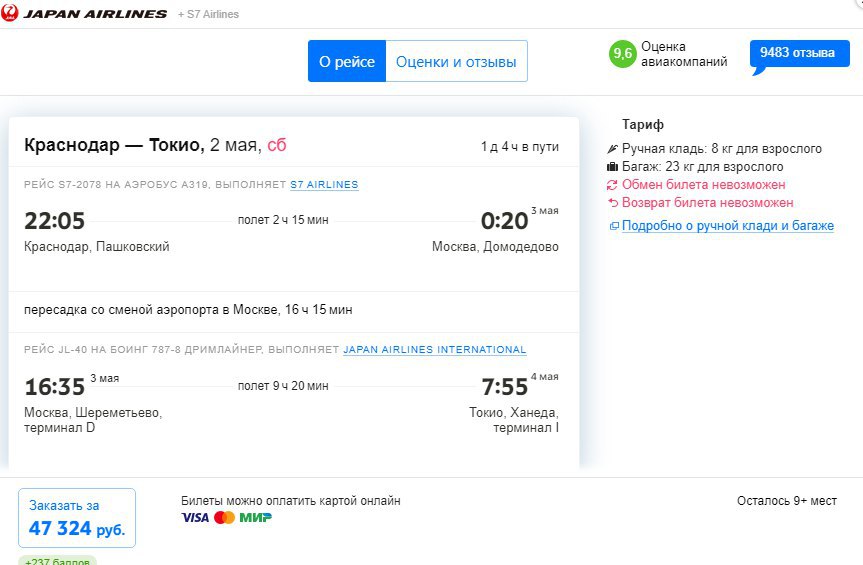Click the РЕЙС JL-40 flight info line
The width and height of the screenshot is (863, 565).
[x=275, y=350]
